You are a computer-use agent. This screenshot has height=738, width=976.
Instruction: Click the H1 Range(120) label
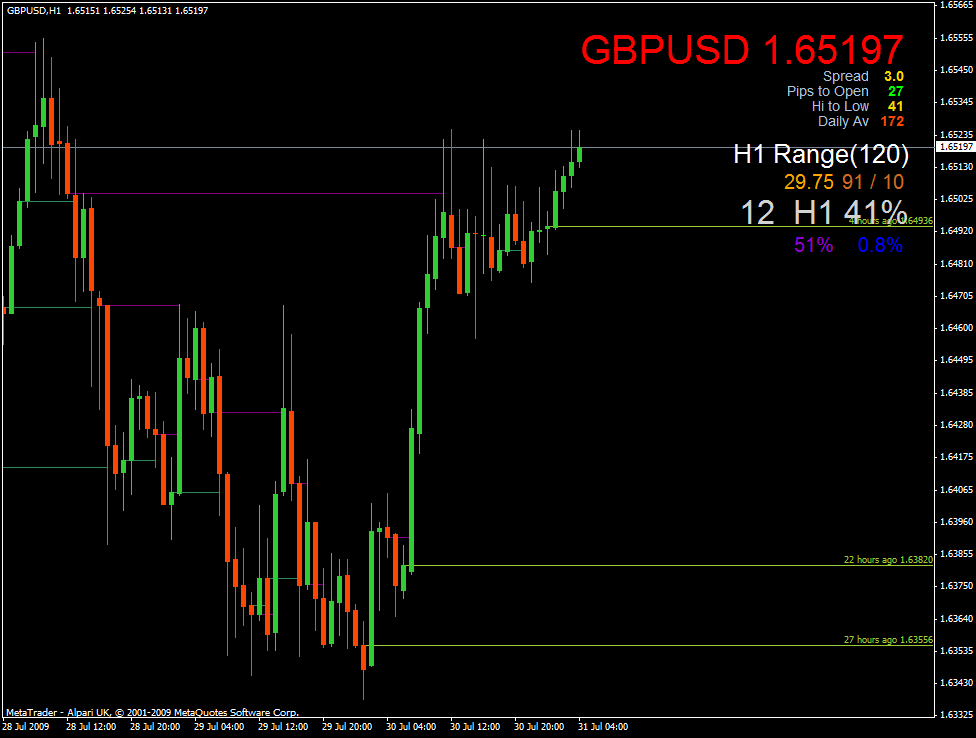(821, 154)
